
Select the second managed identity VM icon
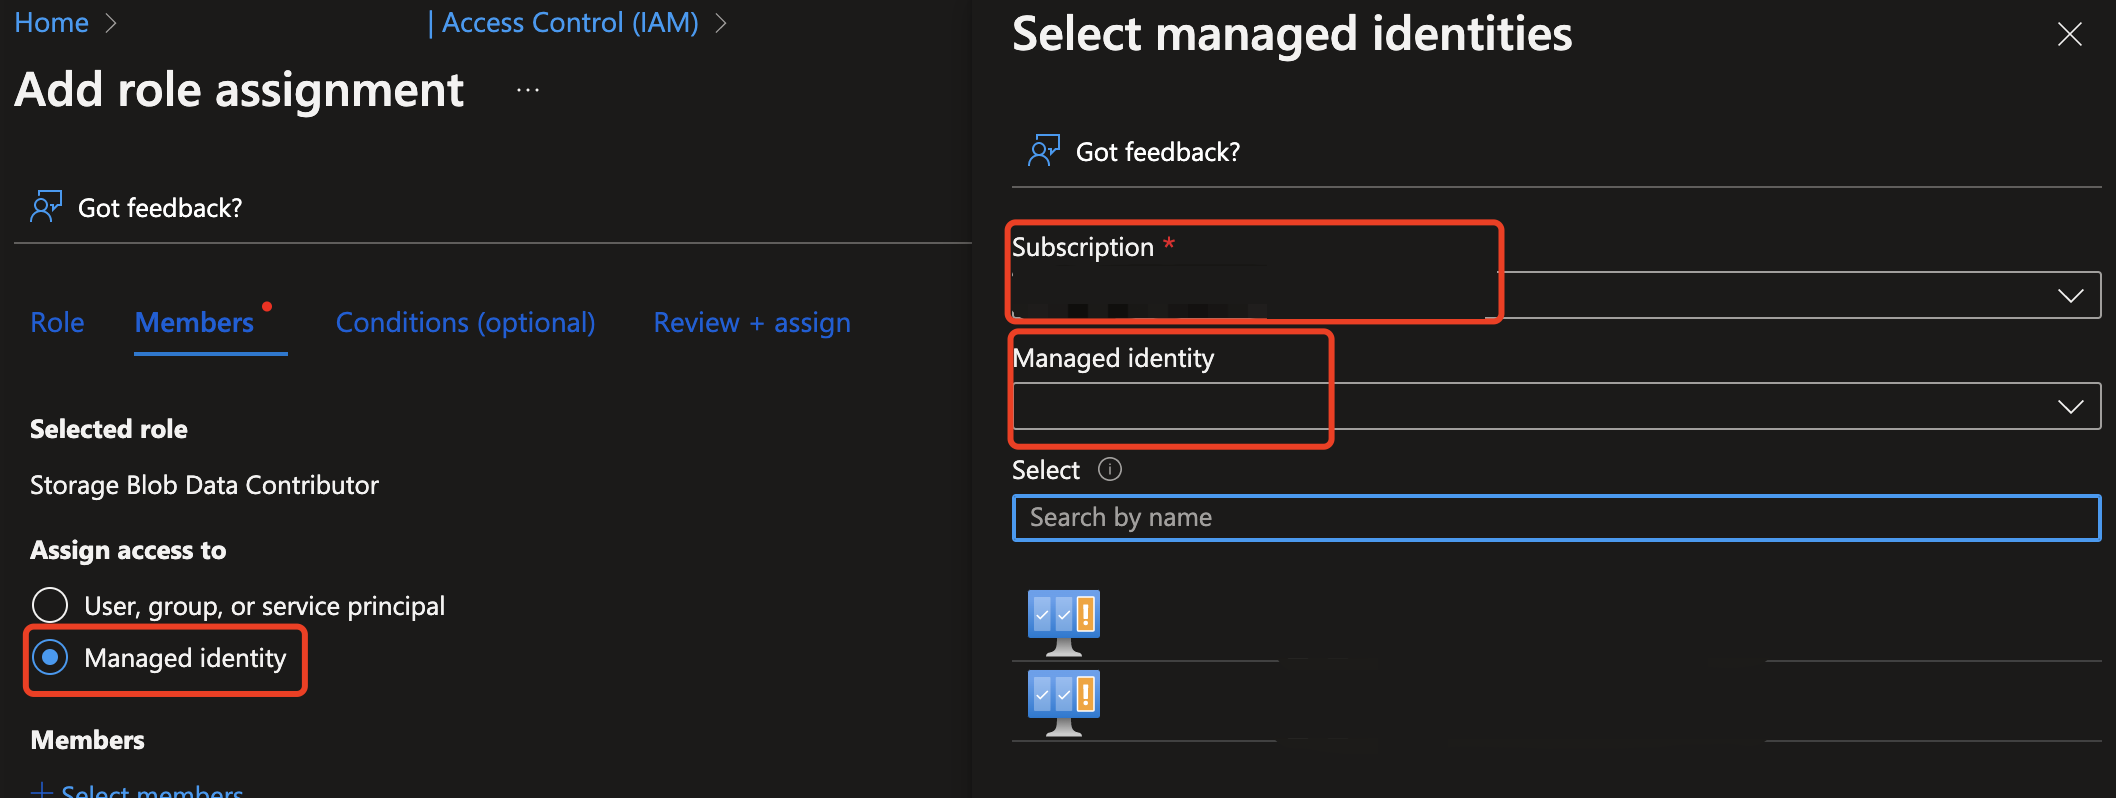click(x=1063, y=701)
